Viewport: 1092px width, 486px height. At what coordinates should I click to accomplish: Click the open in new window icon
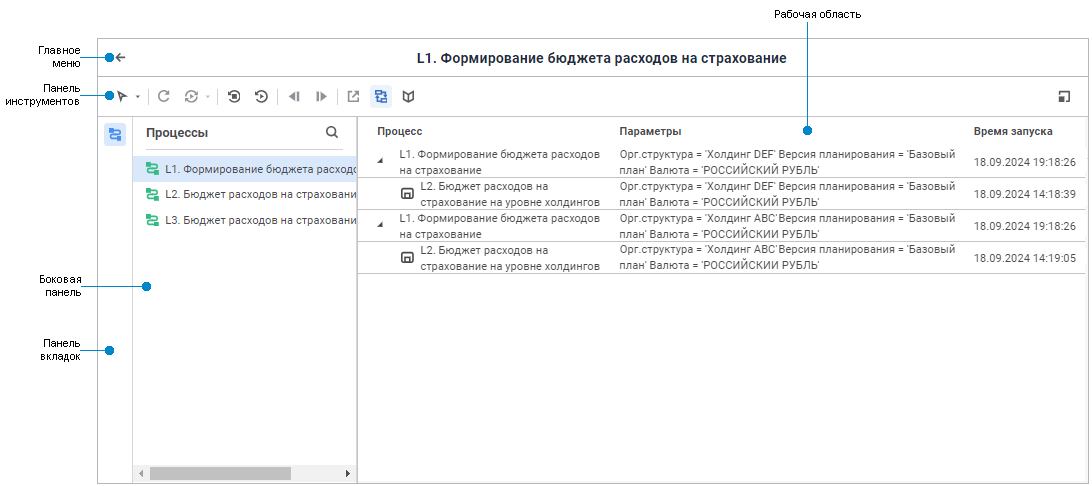(353, 97)
